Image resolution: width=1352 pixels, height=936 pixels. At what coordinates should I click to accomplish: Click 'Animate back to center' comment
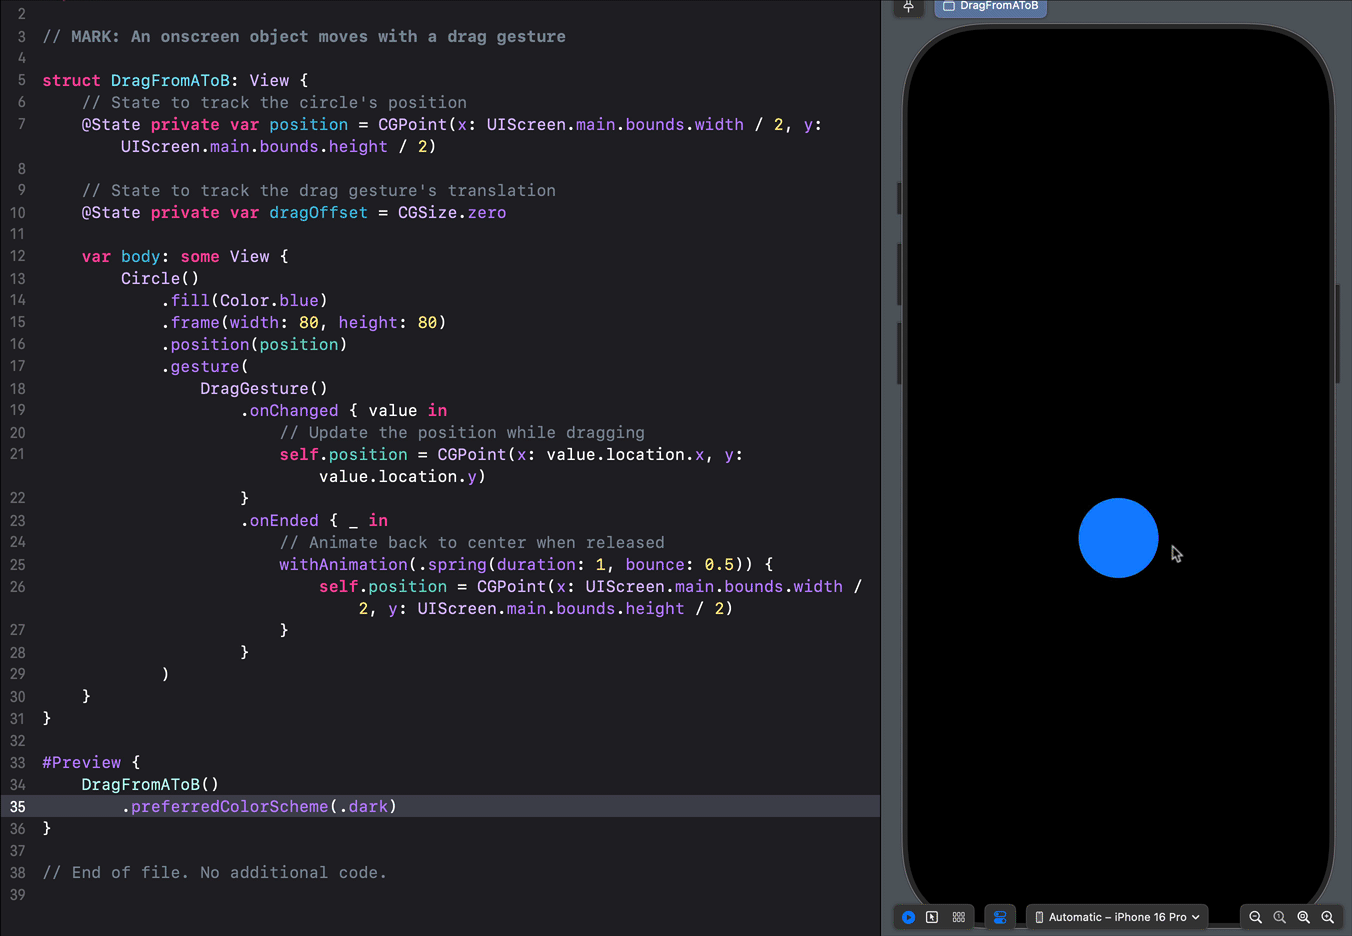pos(472,543)
